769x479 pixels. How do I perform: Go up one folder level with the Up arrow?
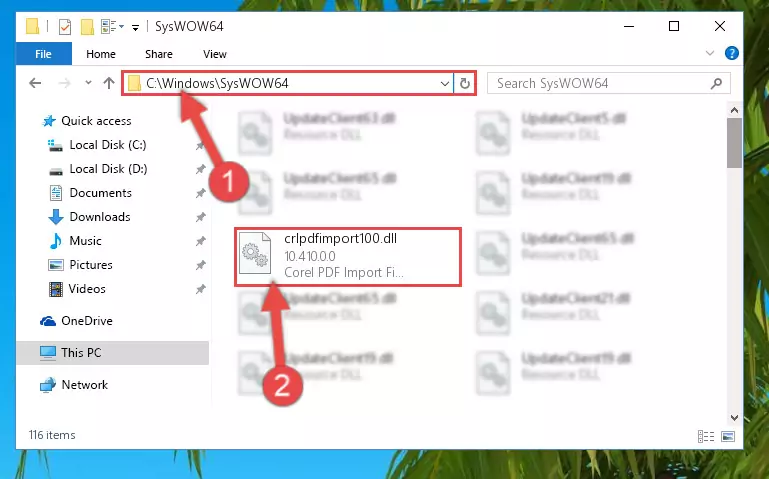click(109, 83)
